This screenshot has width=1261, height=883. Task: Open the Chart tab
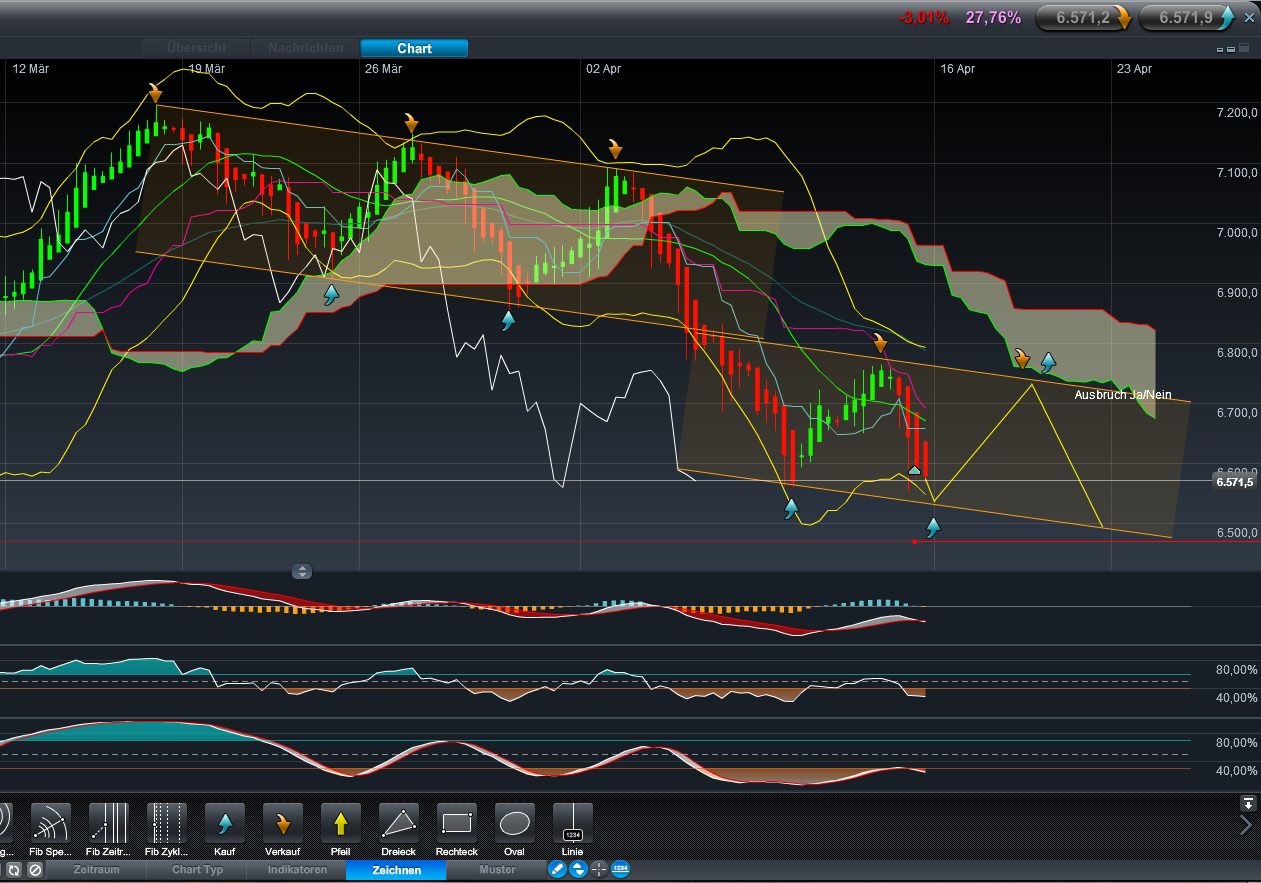point(414,48)
